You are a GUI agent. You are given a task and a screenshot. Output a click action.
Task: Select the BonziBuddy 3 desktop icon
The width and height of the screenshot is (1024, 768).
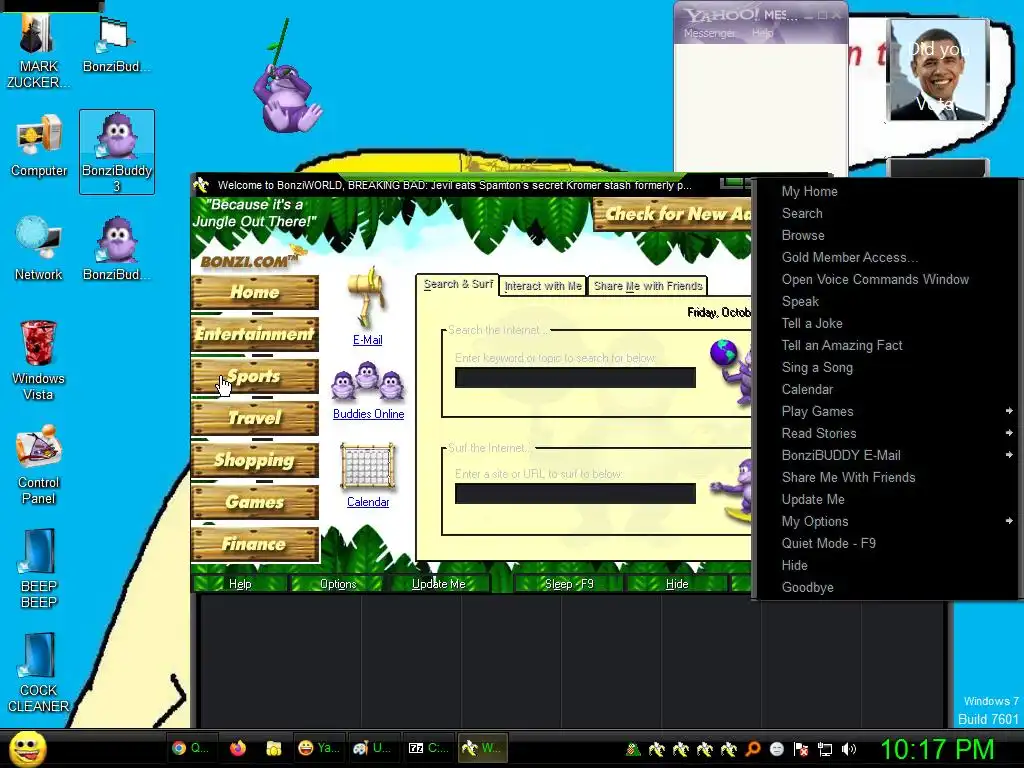point(117,152)
